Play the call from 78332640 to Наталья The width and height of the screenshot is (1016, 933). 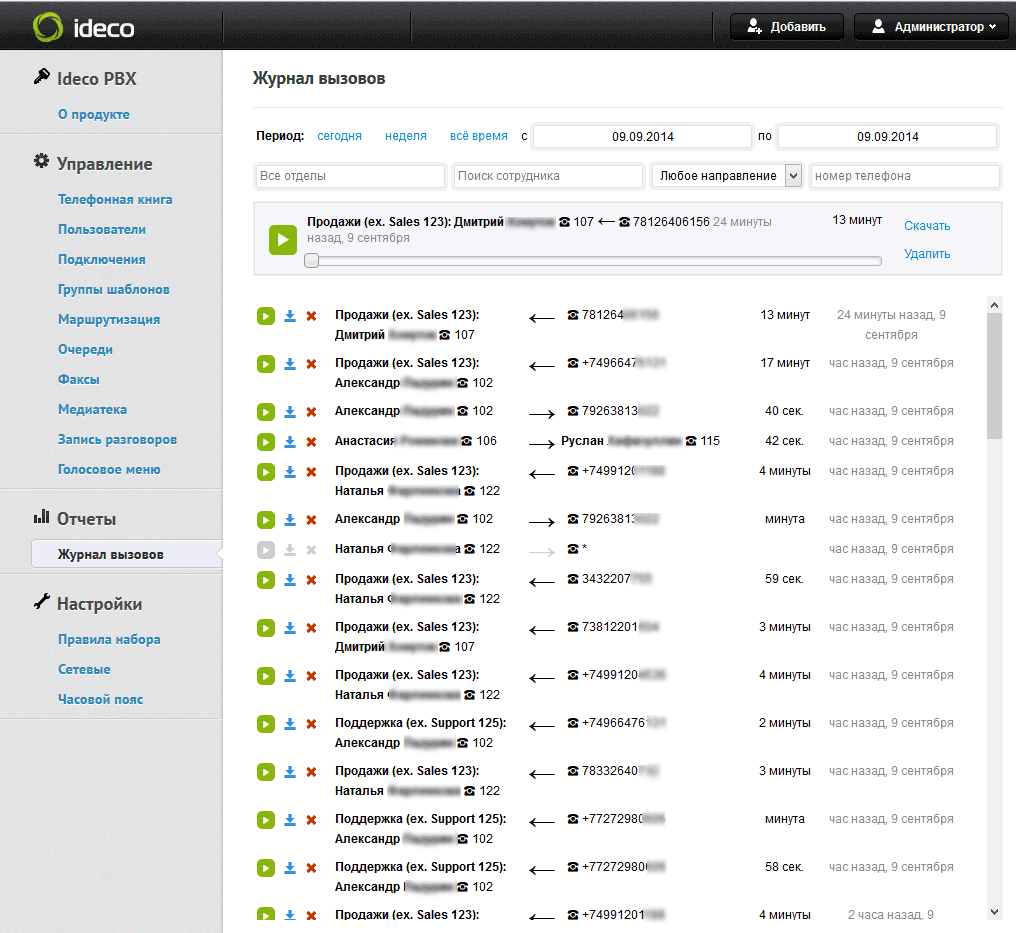click(266, 772)
